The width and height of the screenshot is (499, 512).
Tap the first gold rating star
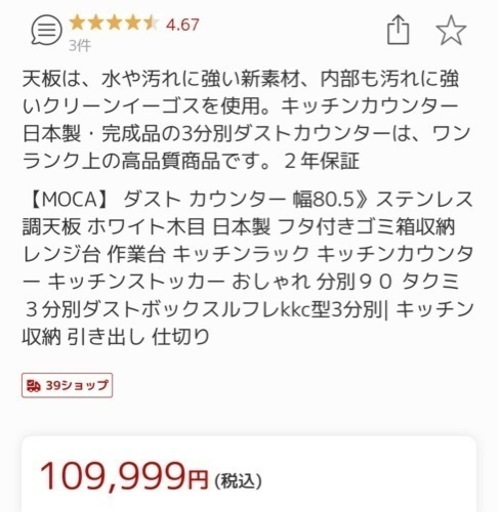pyautogui.click(x=78, y=23)
